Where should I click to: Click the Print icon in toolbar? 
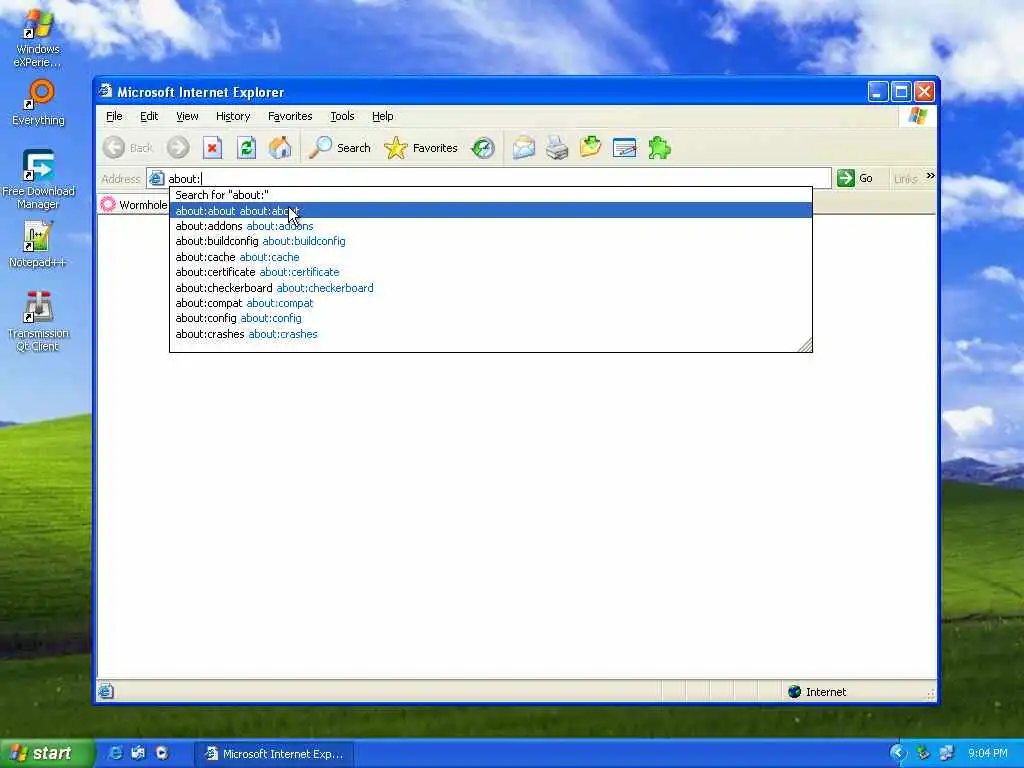[x=557, y=148]
